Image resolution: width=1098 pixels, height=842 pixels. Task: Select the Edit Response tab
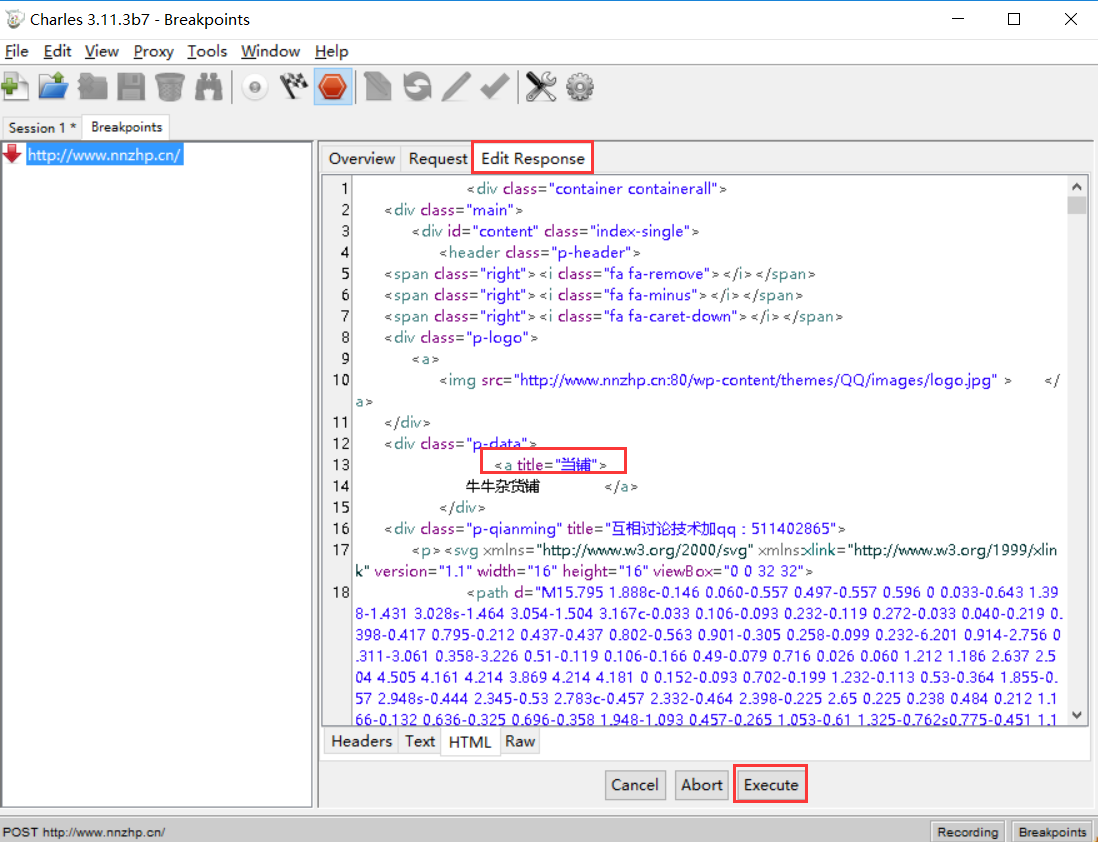pos(533,158)
